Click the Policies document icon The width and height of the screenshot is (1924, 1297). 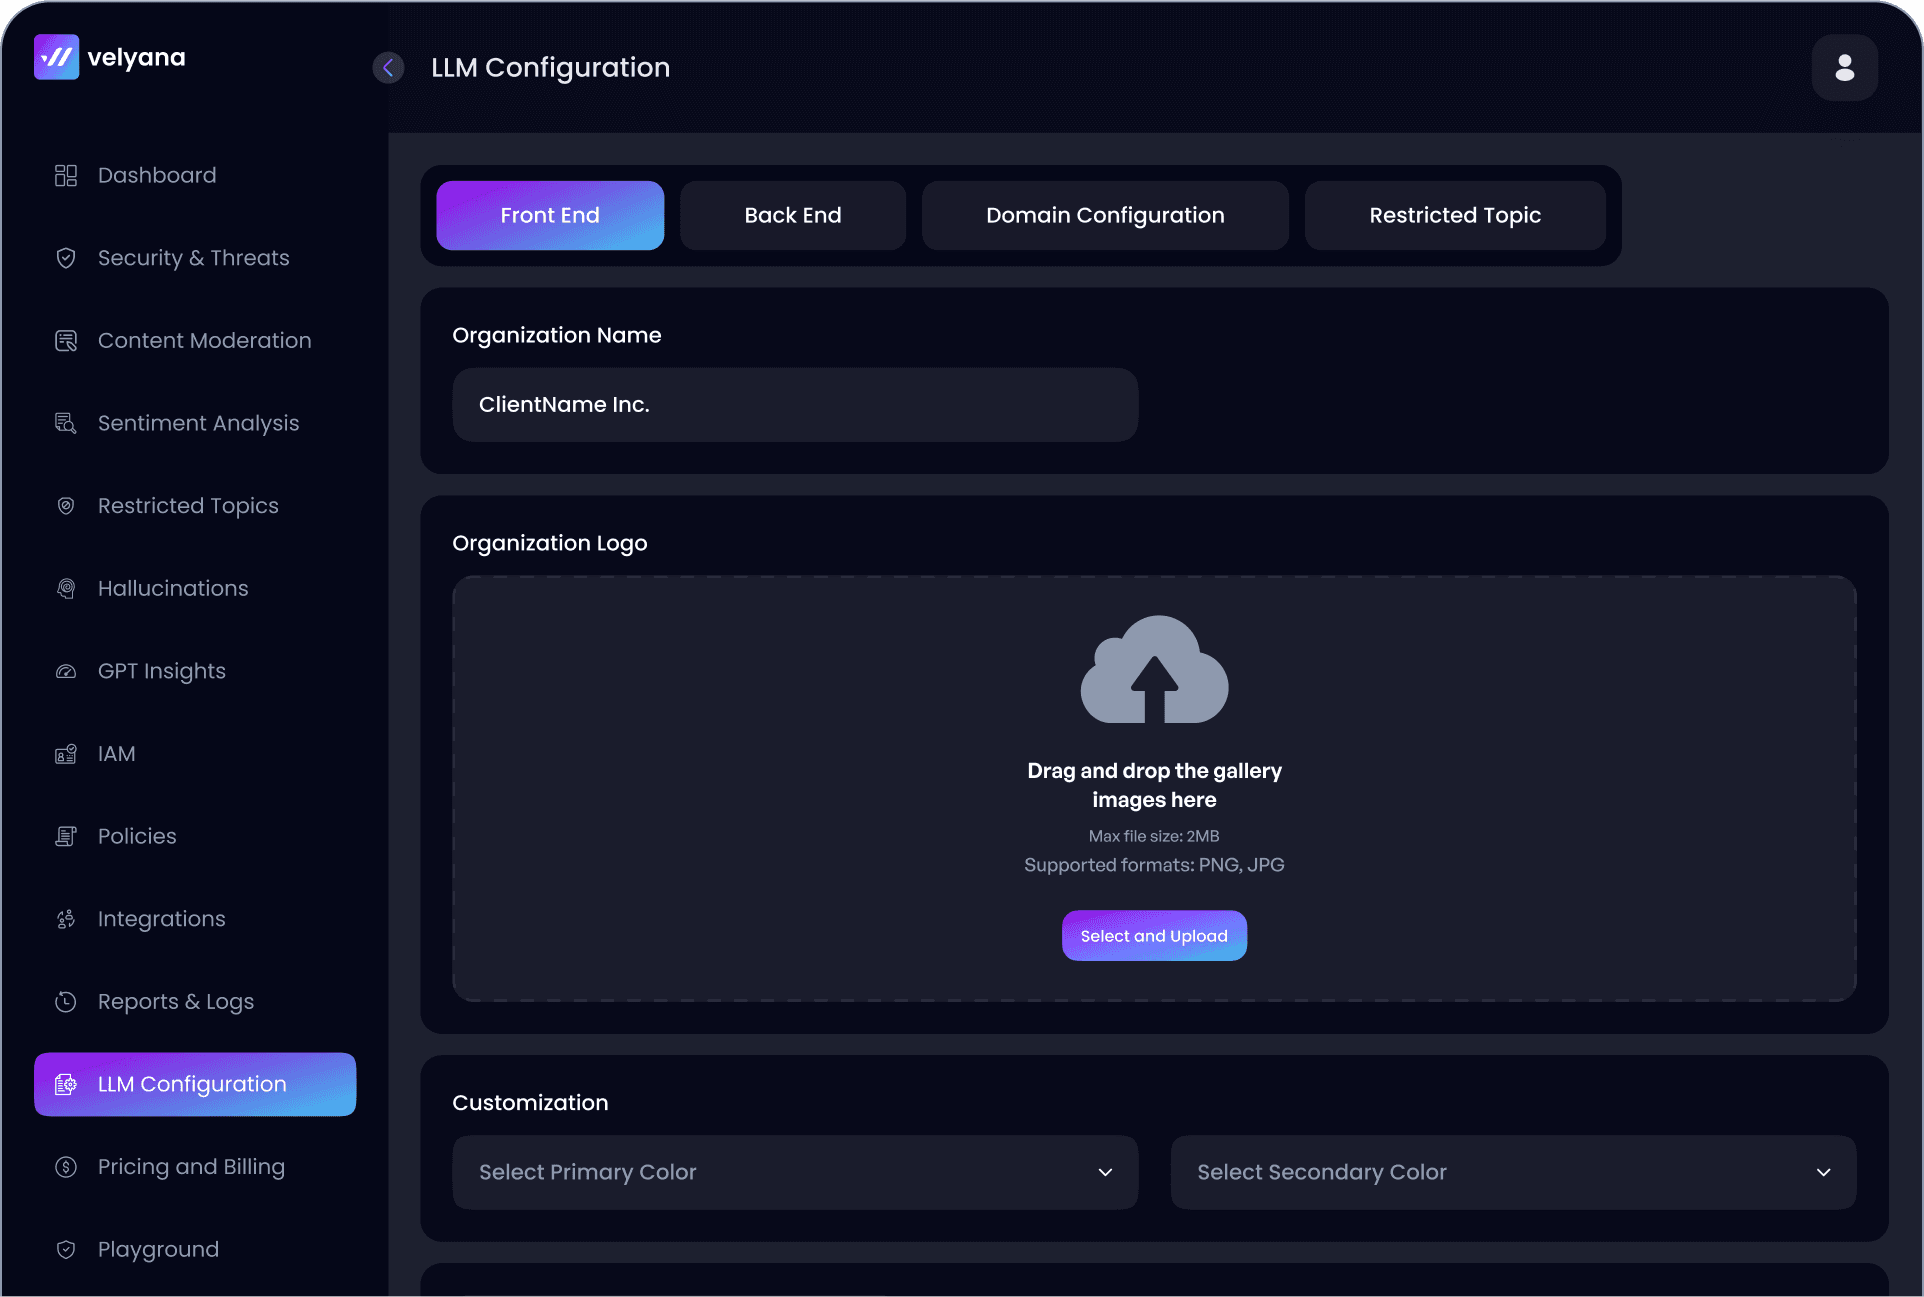66,836
